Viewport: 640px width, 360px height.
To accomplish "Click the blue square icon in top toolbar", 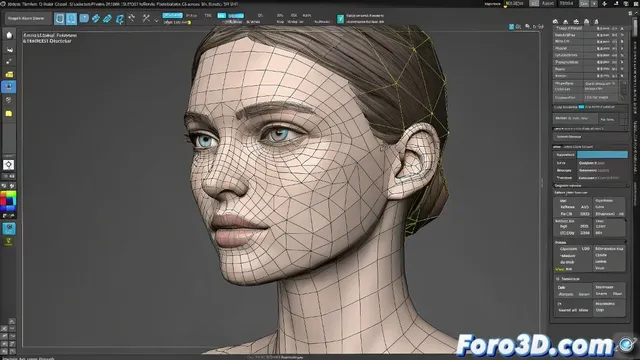I will click(84, 18).
